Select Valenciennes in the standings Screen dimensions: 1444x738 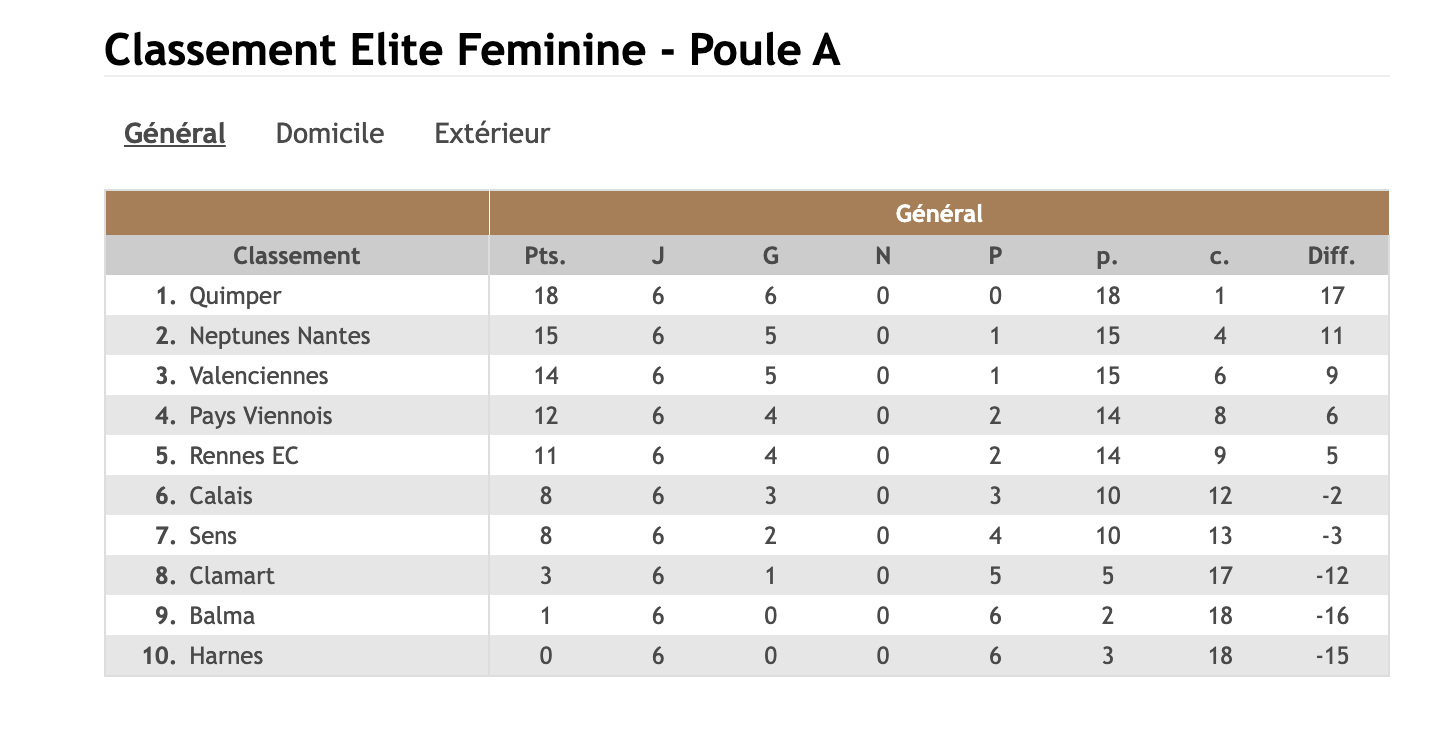coord(258,376)
